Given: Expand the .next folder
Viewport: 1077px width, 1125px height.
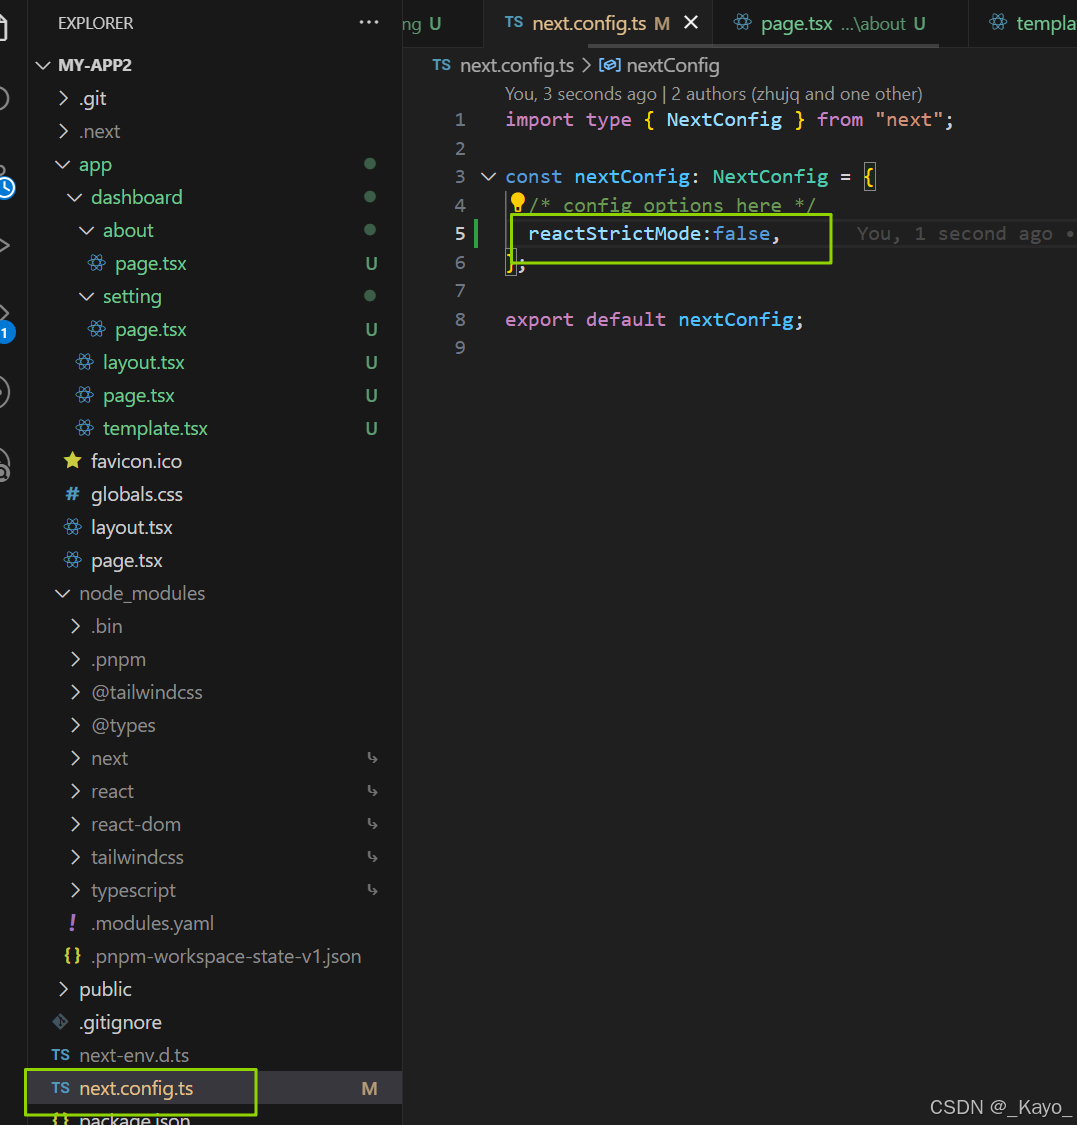Looking at the screenshot, I should pyautogui.click(x=64, y=131).
